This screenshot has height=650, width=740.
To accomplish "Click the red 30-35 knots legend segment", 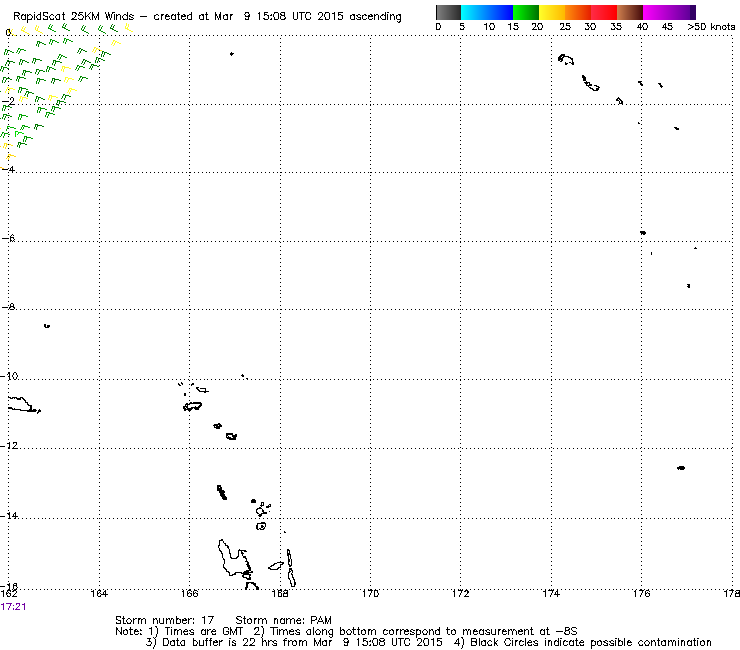I will (x=604, y=12).
